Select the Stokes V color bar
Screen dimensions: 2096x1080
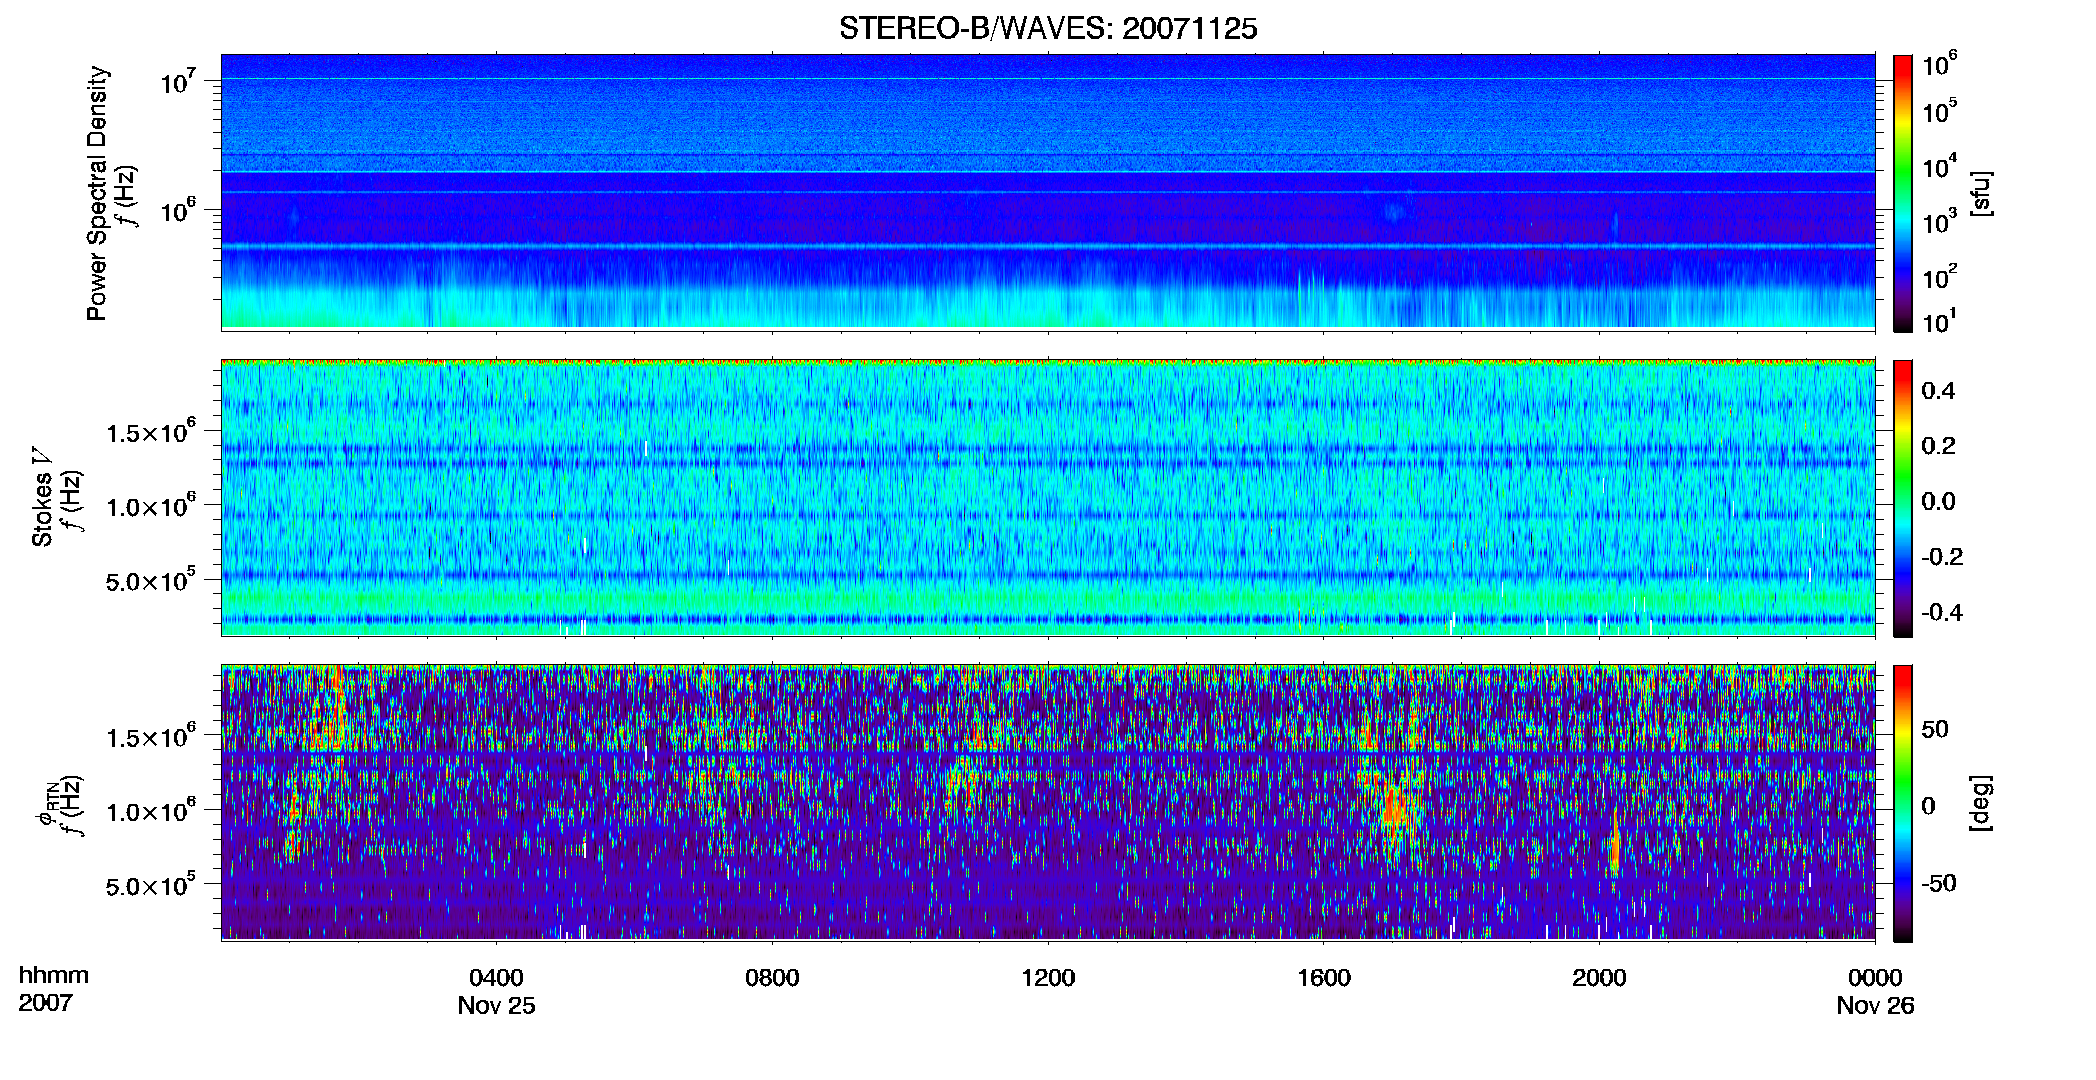click(1903, 498)
